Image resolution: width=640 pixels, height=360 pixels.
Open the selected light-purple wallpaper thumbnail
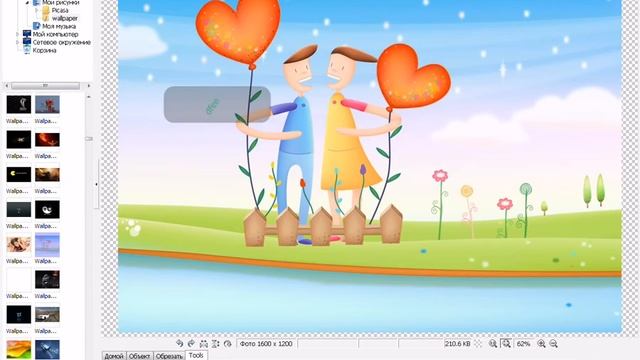pyautogui.click(x=47, y=244)
